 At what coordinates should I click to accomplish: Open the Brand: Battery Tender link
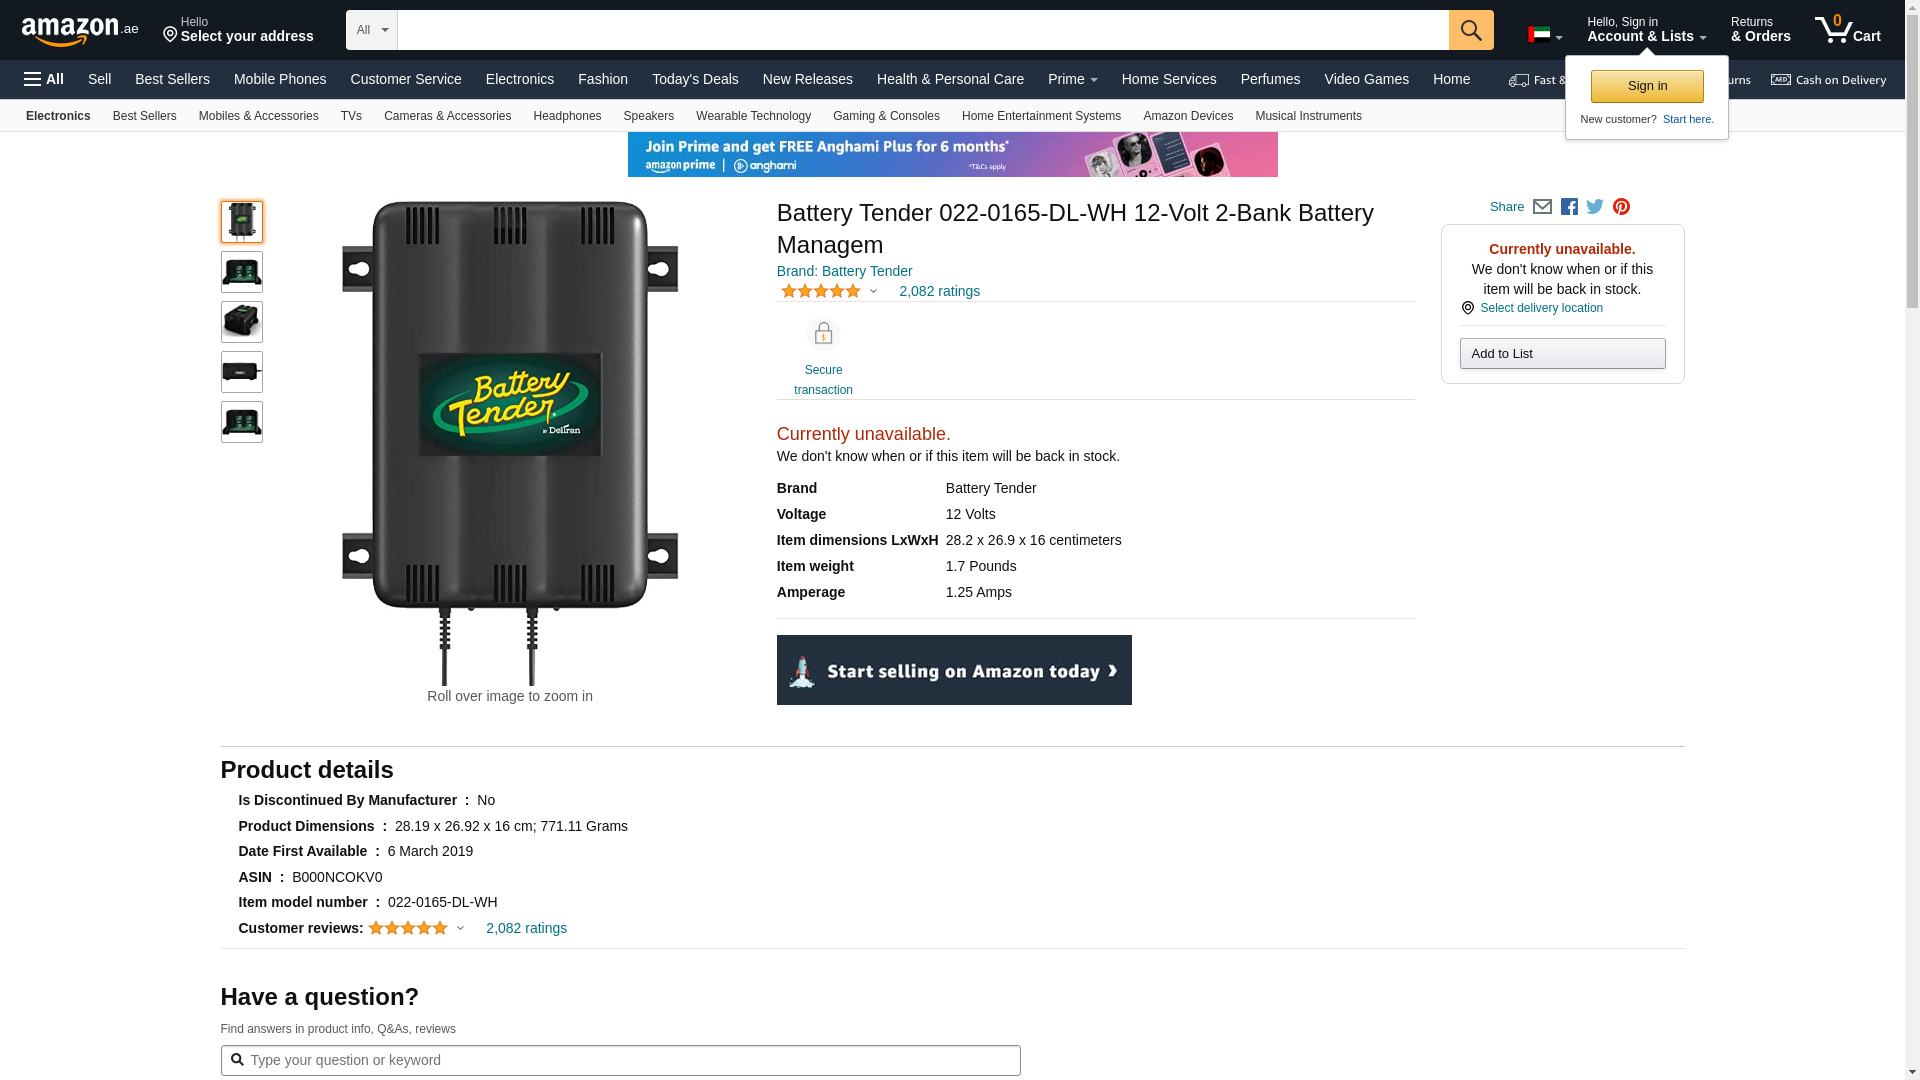click(844, 271)
